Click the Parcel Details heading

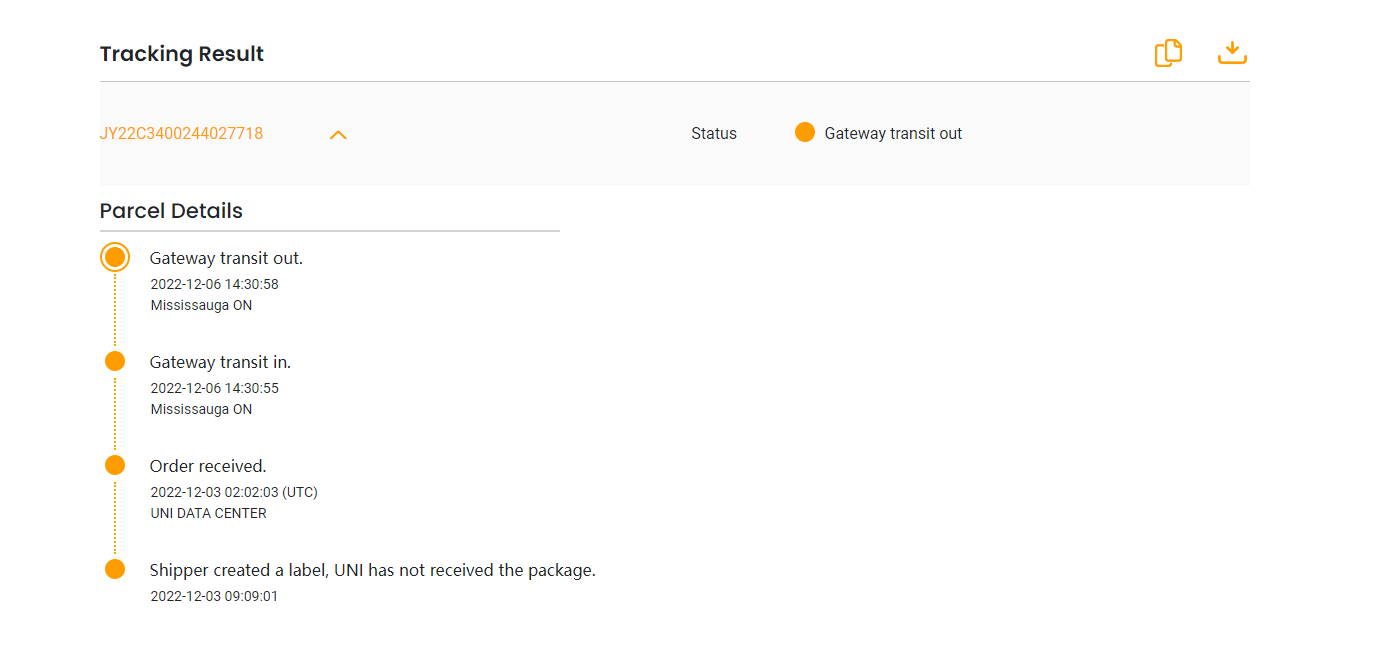(x=171, y=211)
